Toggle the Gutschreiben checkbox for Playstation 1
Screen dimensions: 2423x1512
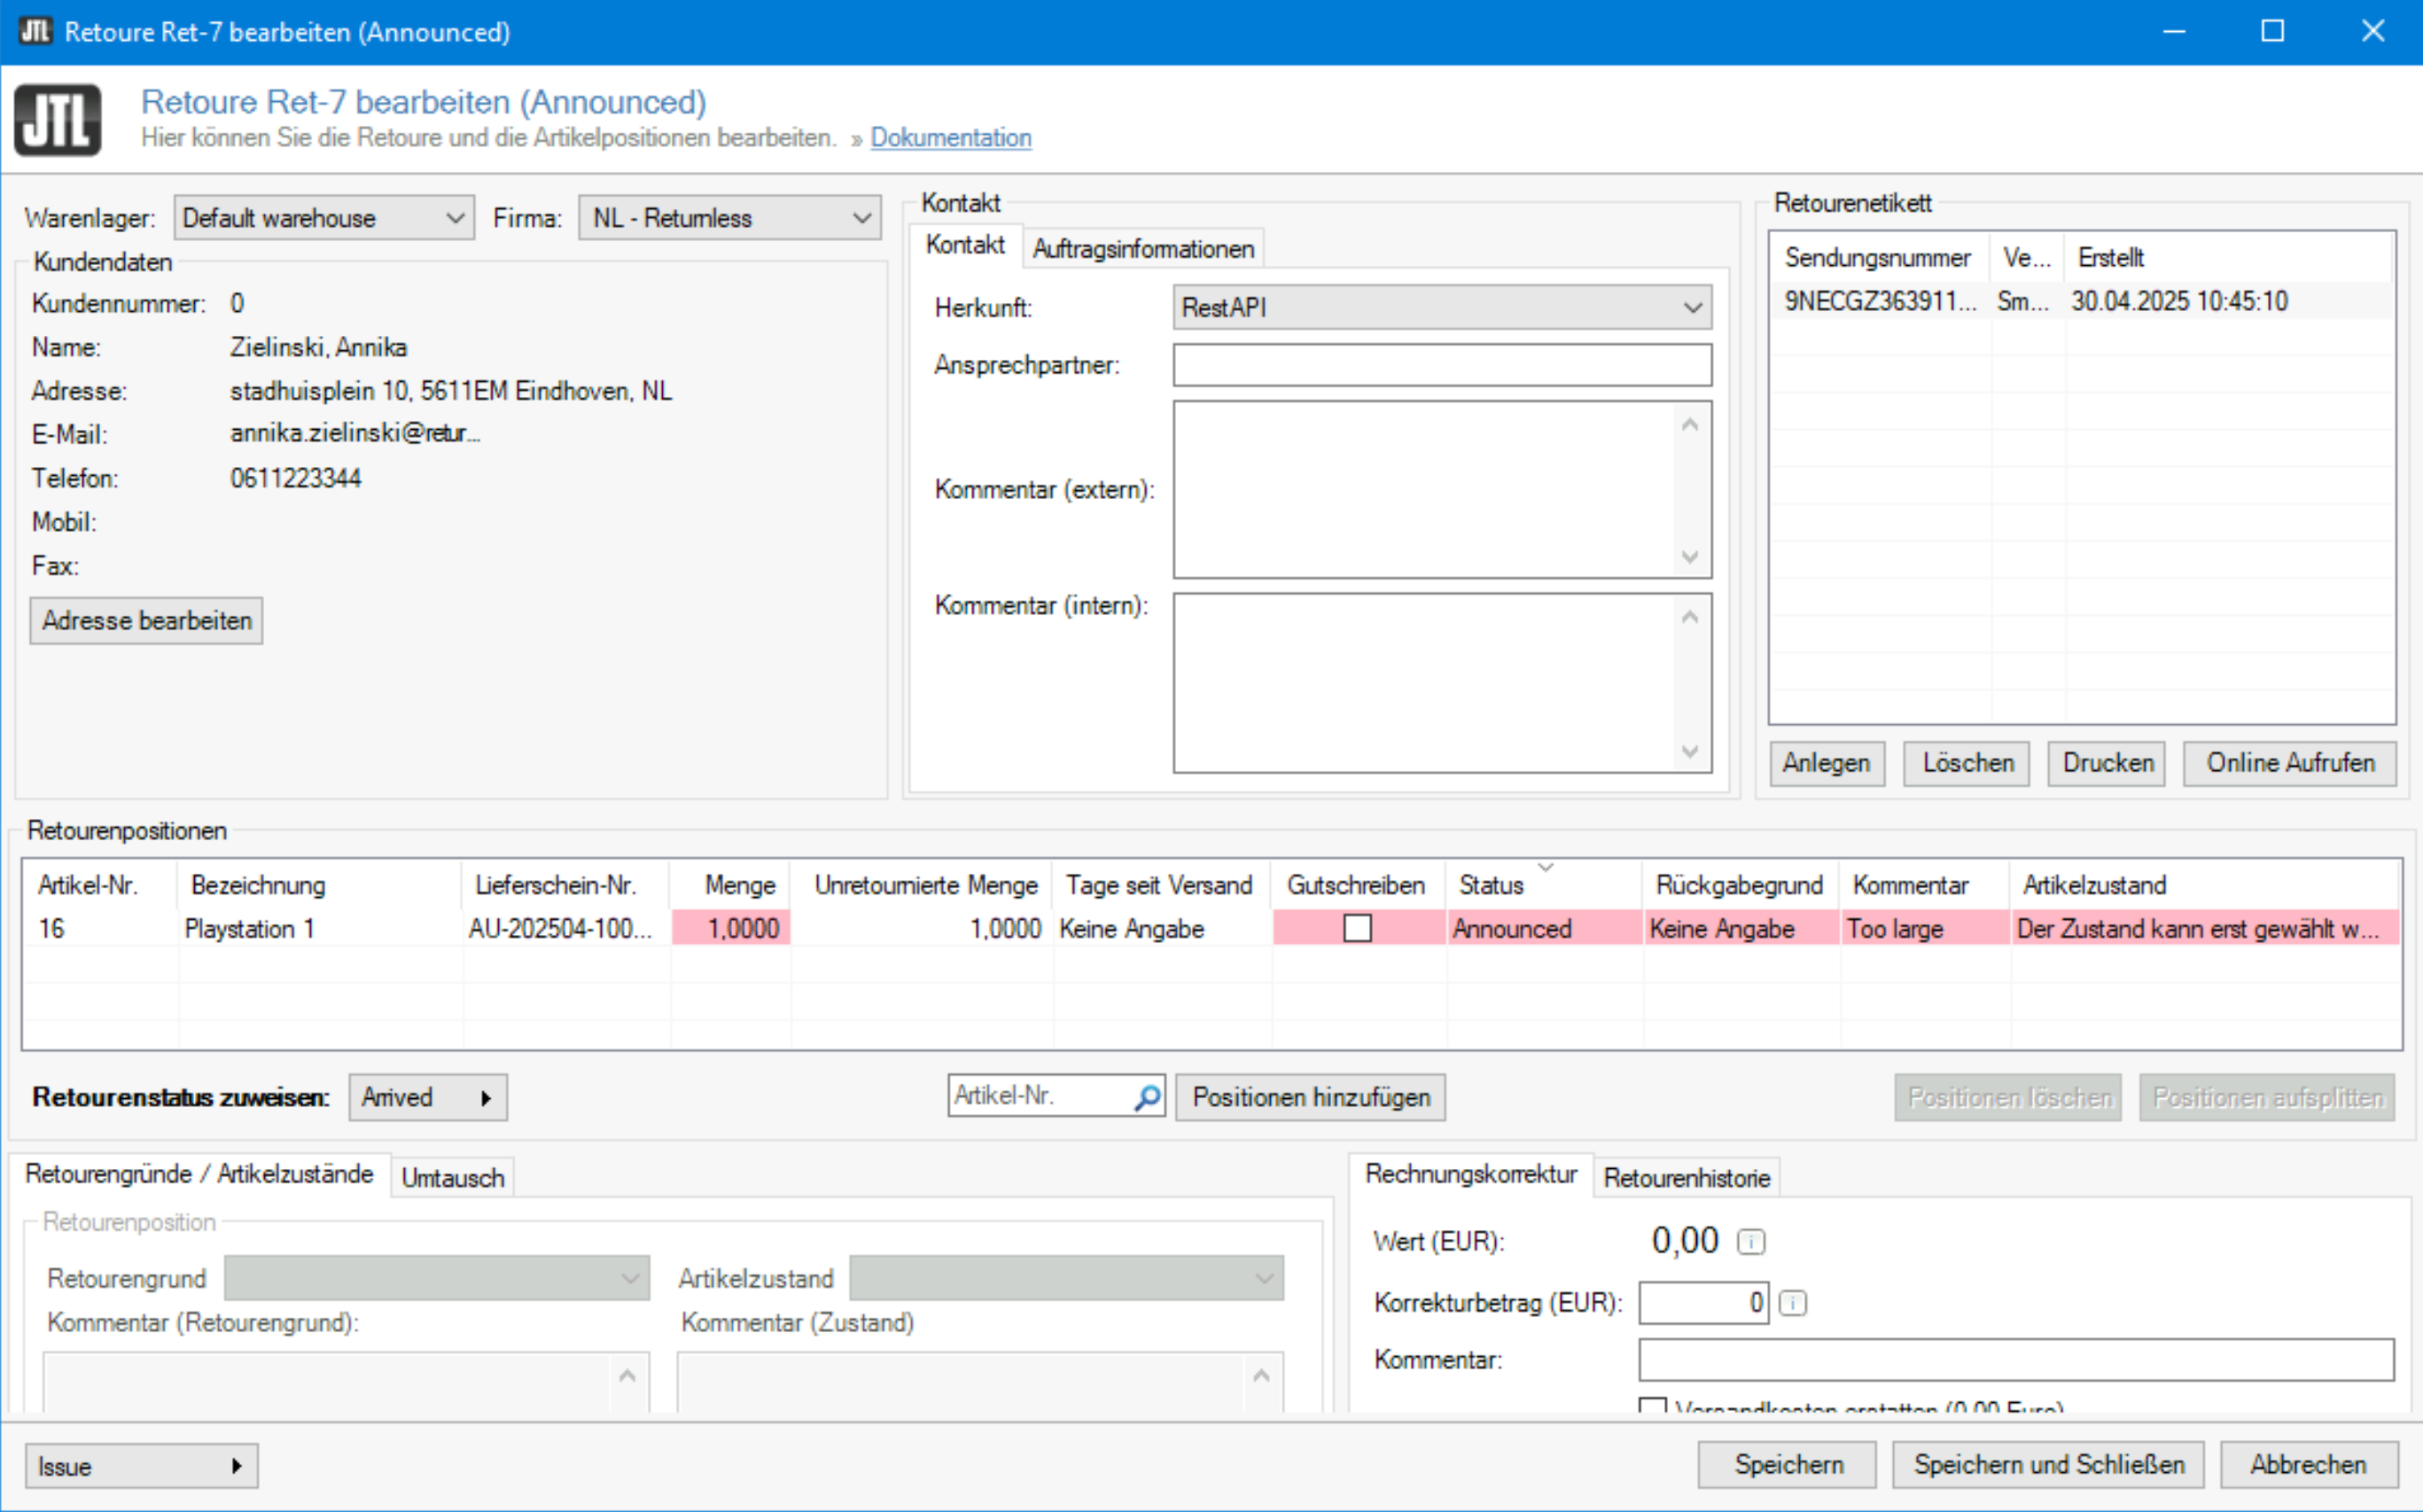point(1356,928)
